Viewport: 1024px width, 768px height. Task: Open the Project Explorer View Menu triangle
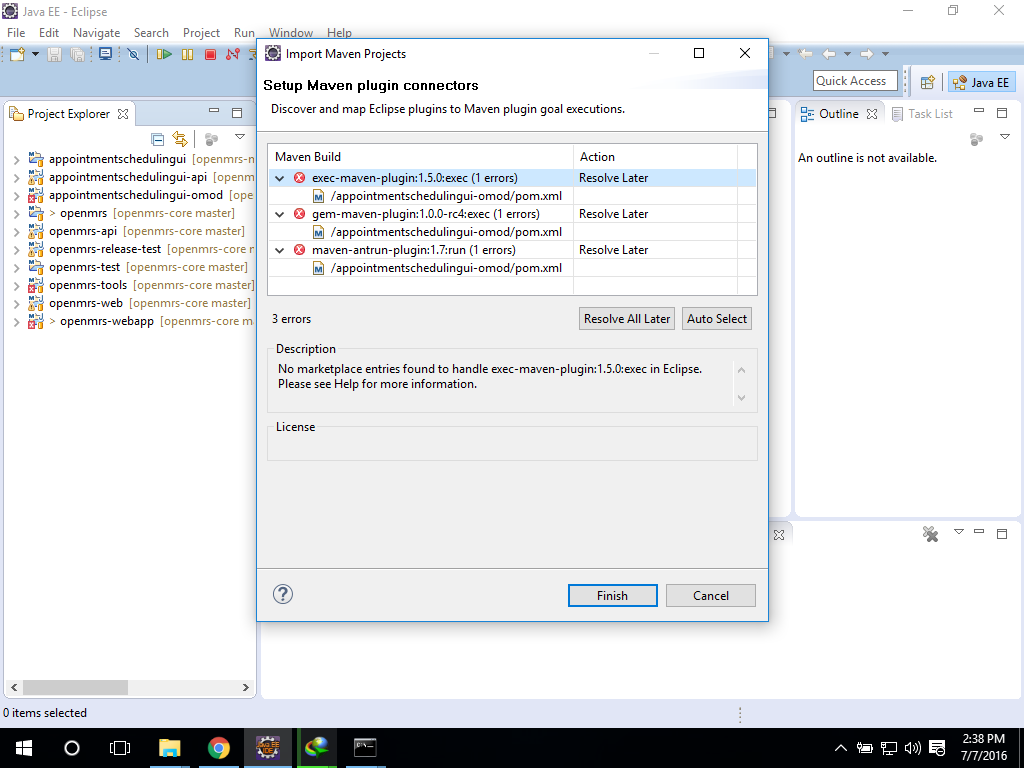coord(240,137)
